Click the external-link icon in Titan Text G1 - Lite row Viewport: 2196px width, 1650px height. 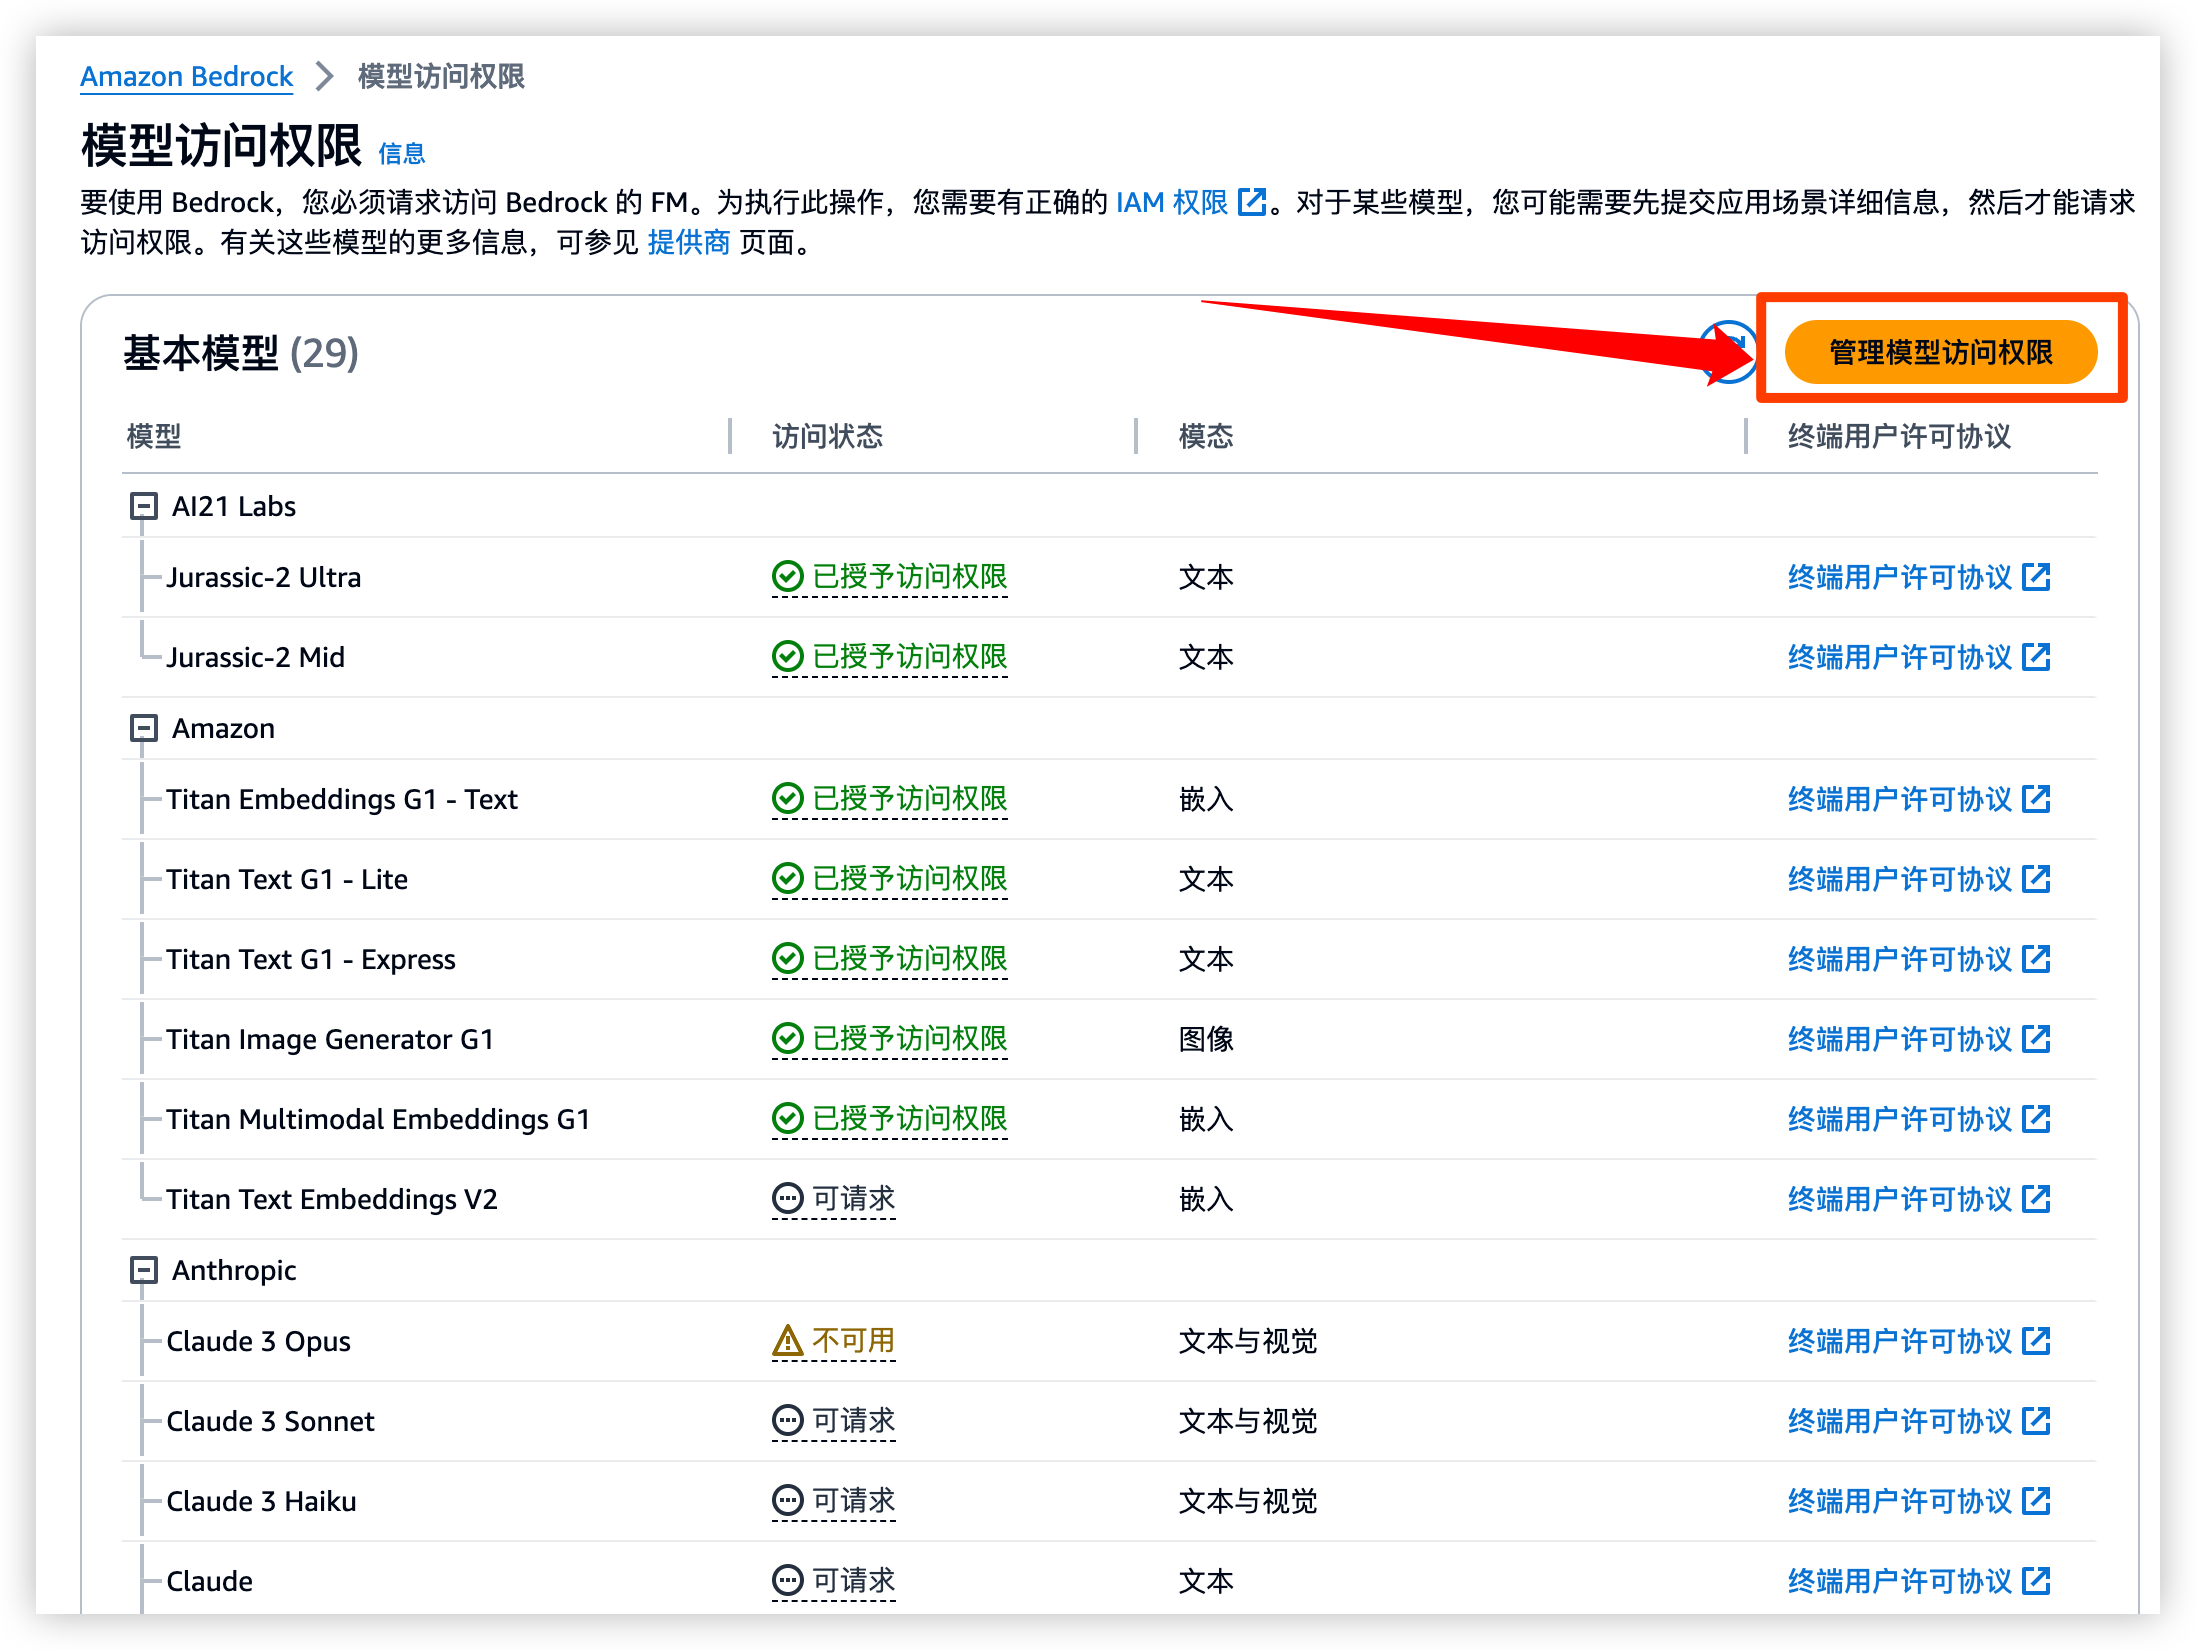2036,879
